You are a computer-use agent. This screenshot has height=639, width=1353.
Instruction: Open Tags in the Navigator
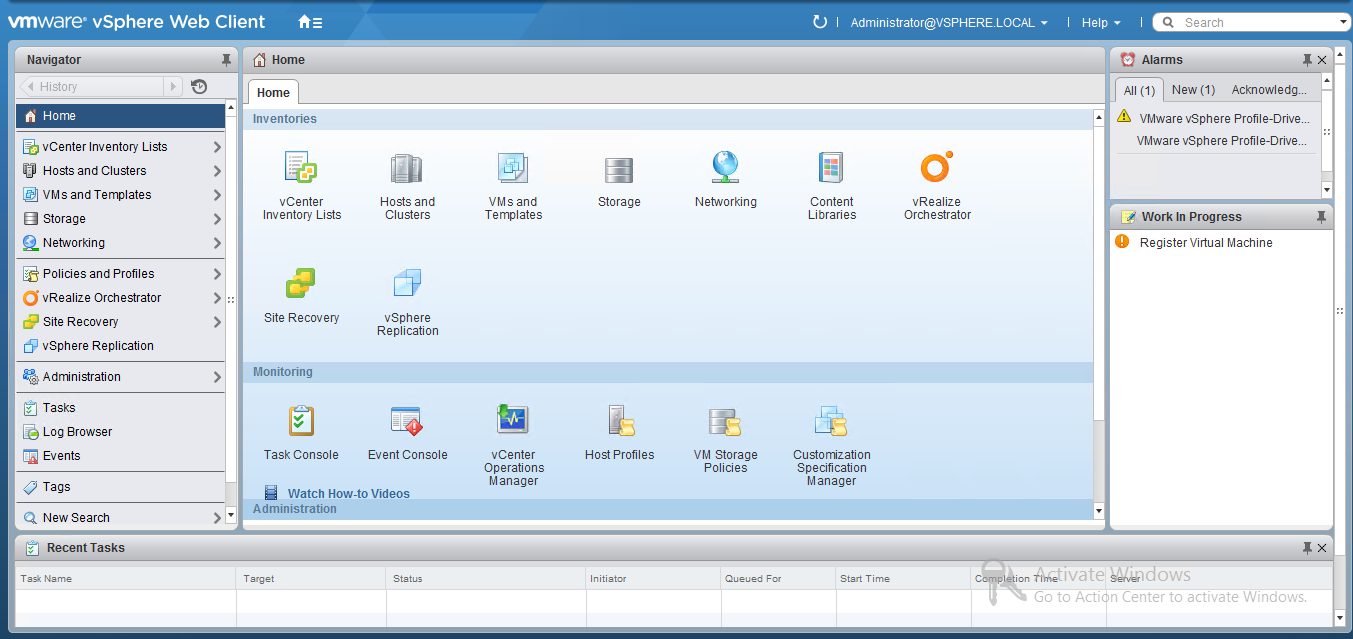click(x=120, y=487)
